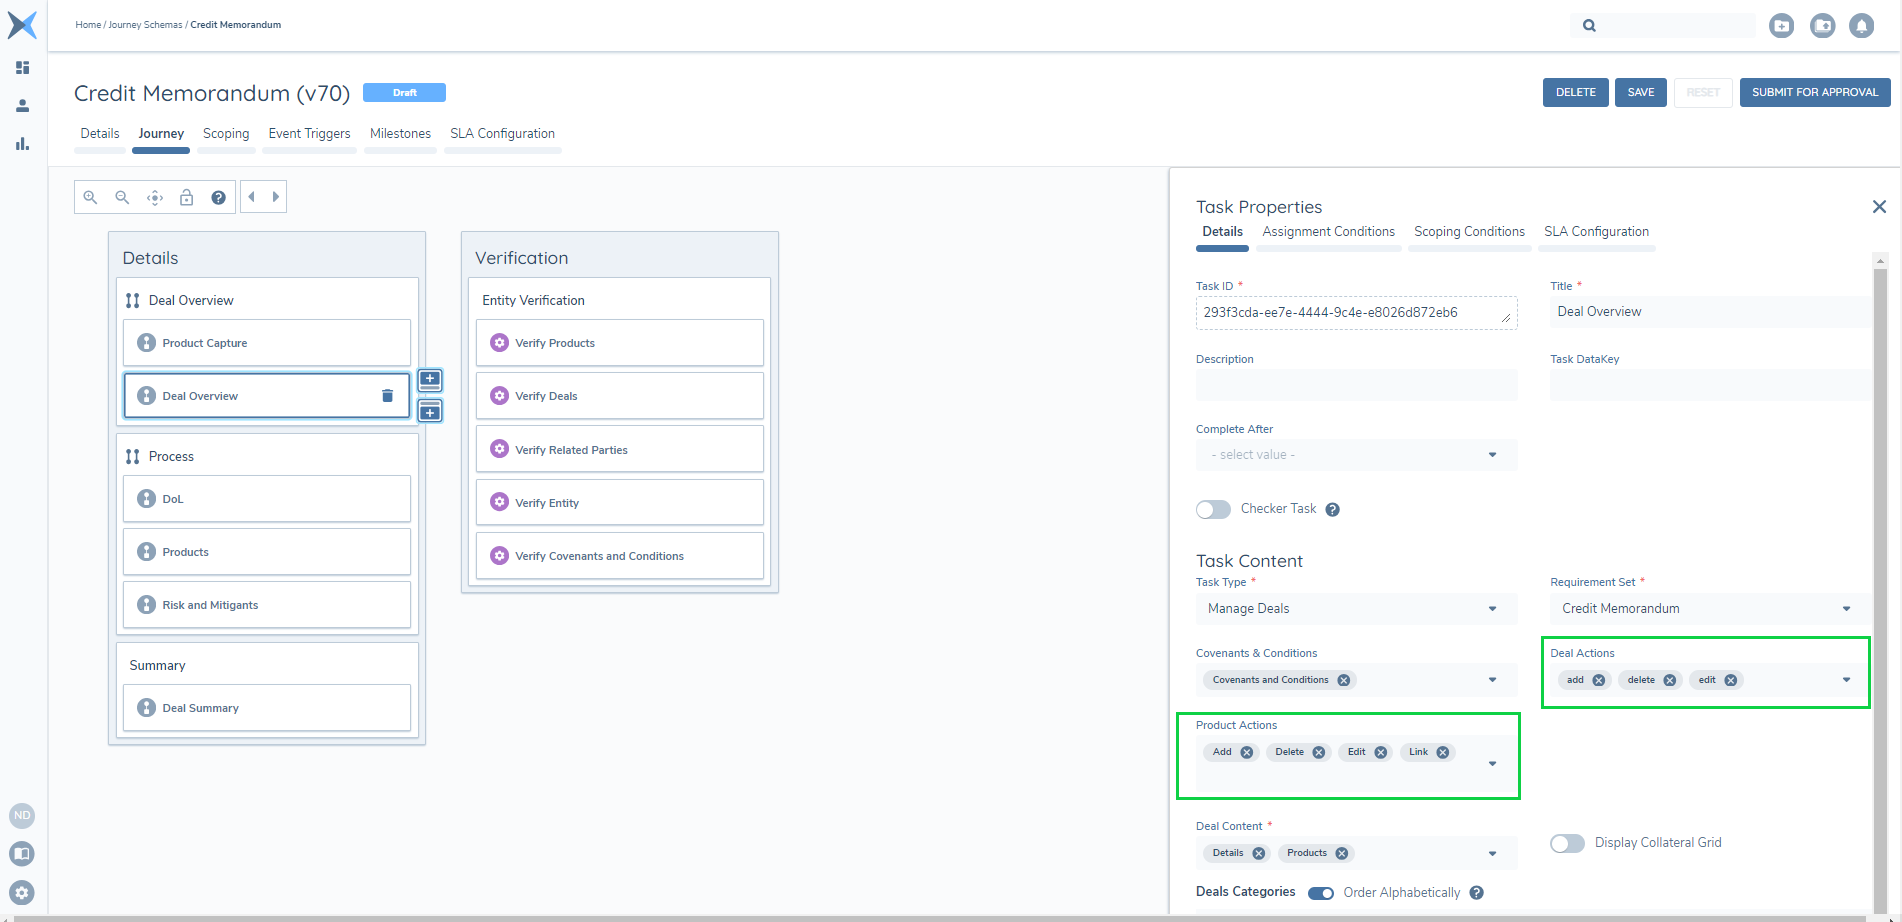Viewport: 1902px width, 922px height.
Task: Click the lock icon in journey toolbar
Action: coord(186,197)
